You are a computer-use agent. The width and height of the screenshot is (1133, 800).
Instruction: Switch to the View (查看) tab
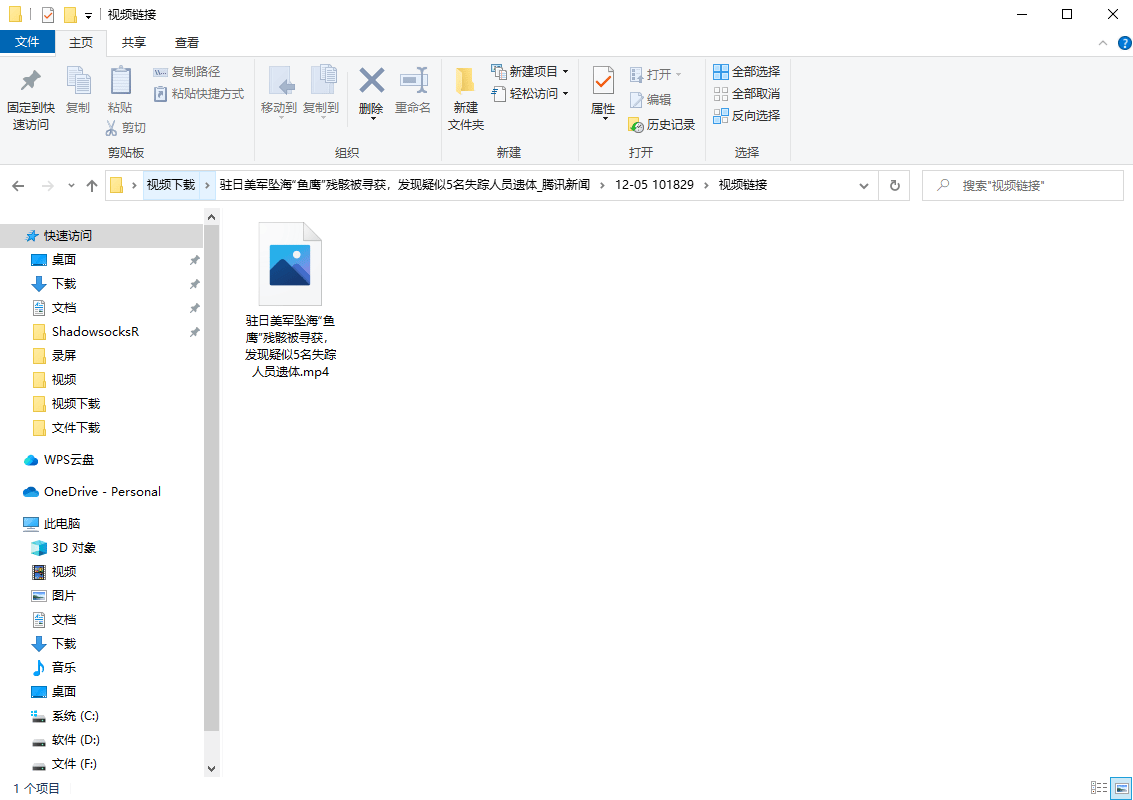click(186, 43)
